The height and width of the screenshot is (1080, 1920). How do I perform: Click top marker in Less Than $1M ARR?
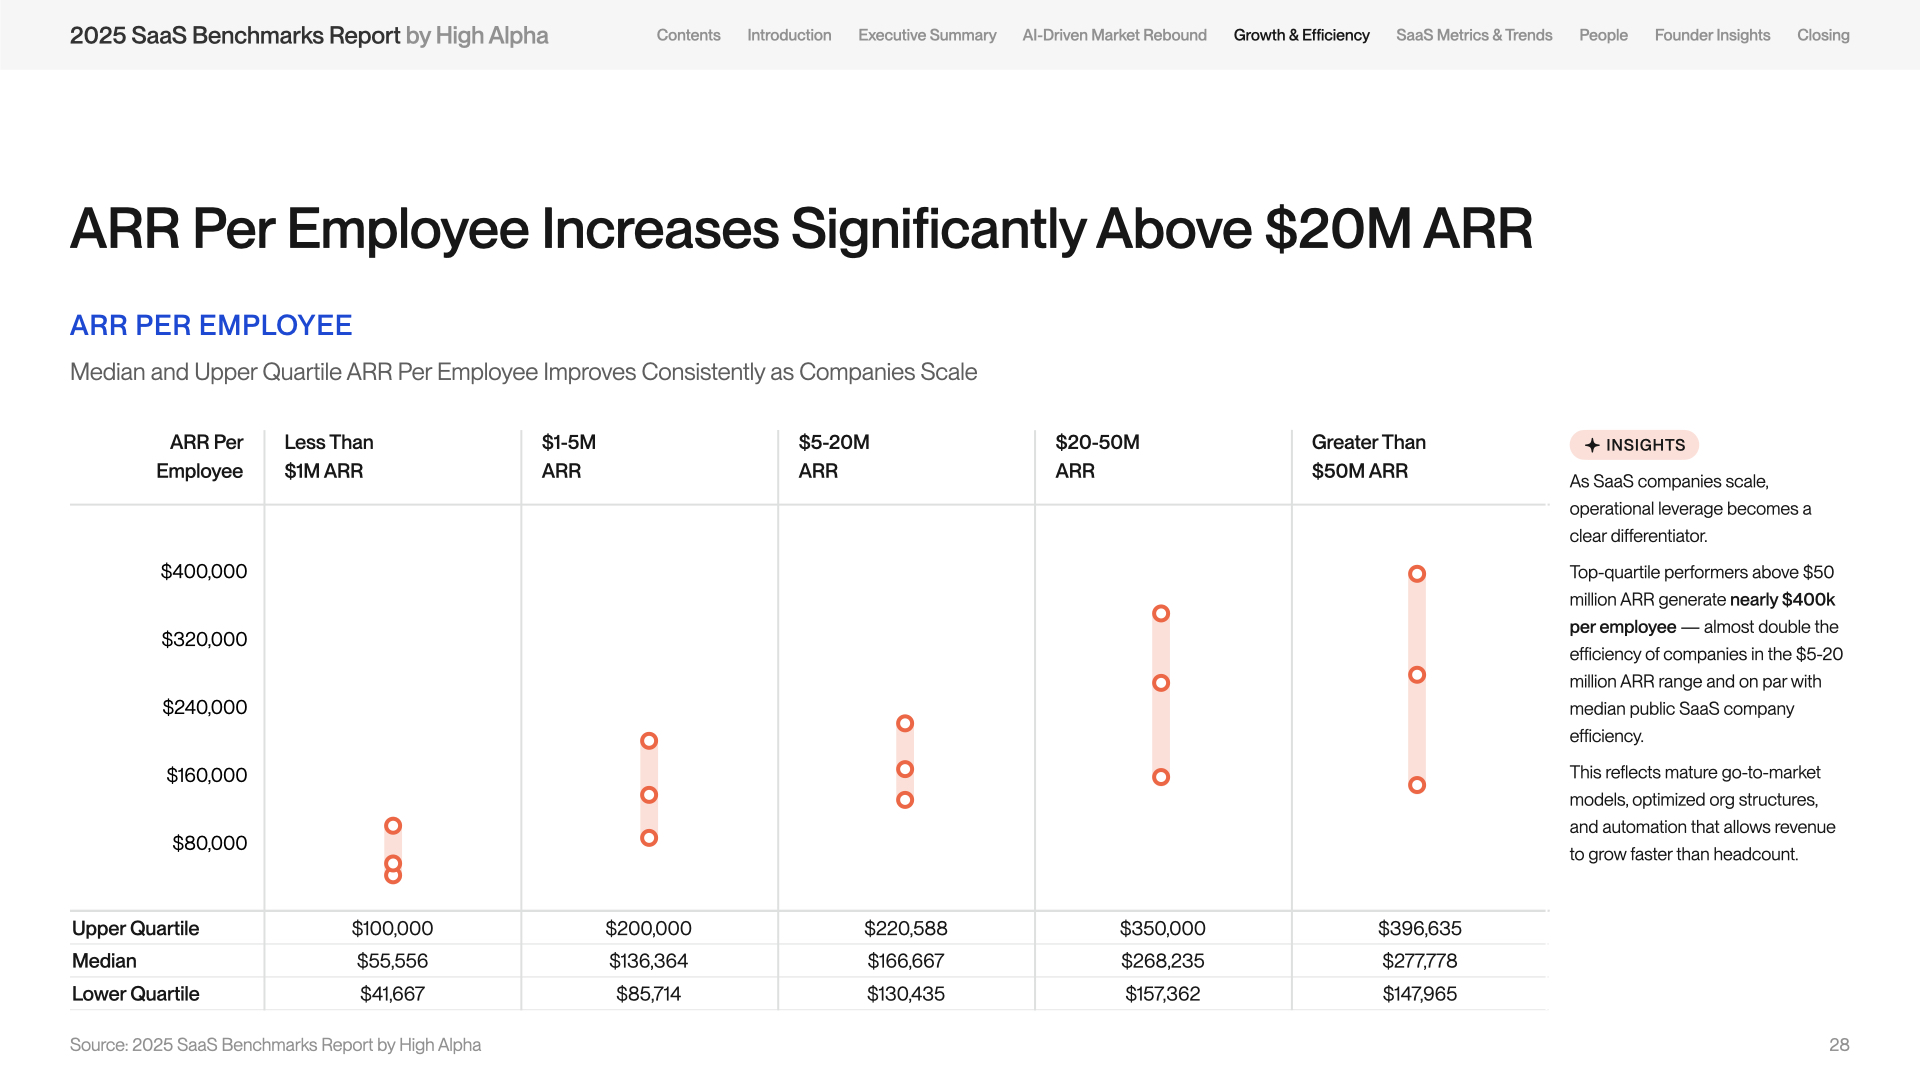point(393,826)
